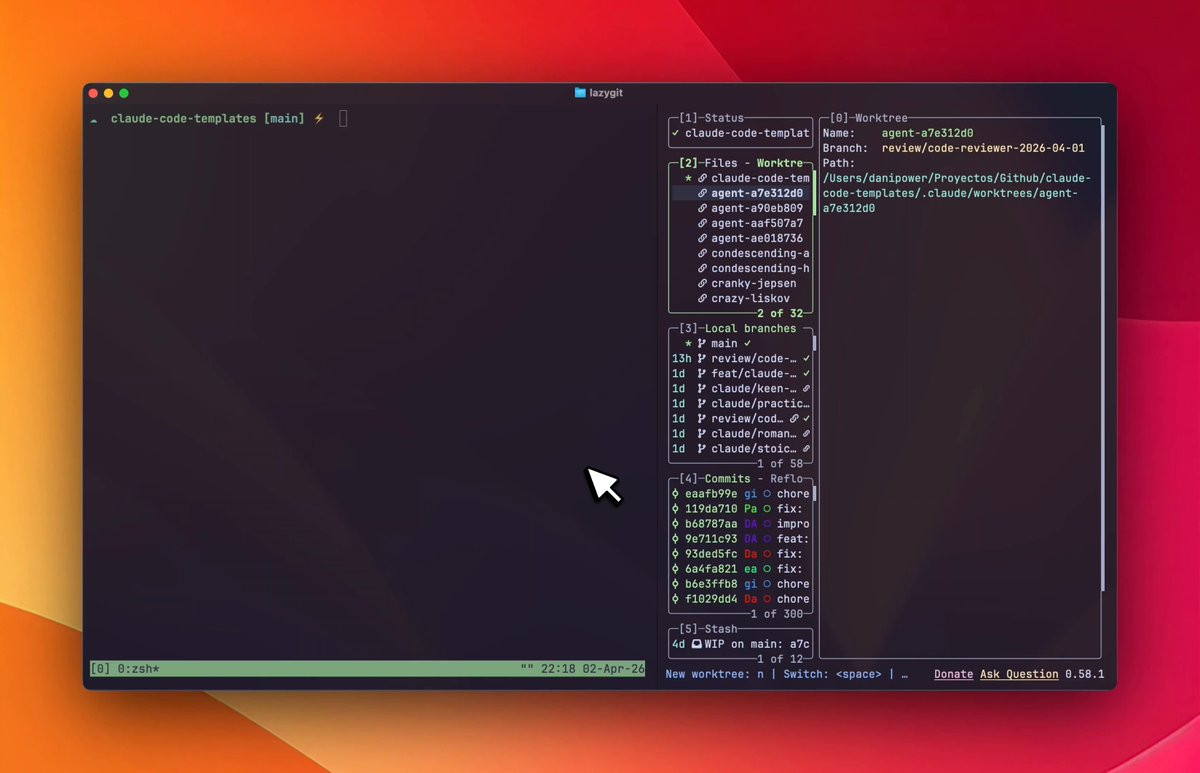Image resolution: width=1200 pixels, height=773 pixels.
Task: Select commit hash 9e711c93
Action: (711, 538)
